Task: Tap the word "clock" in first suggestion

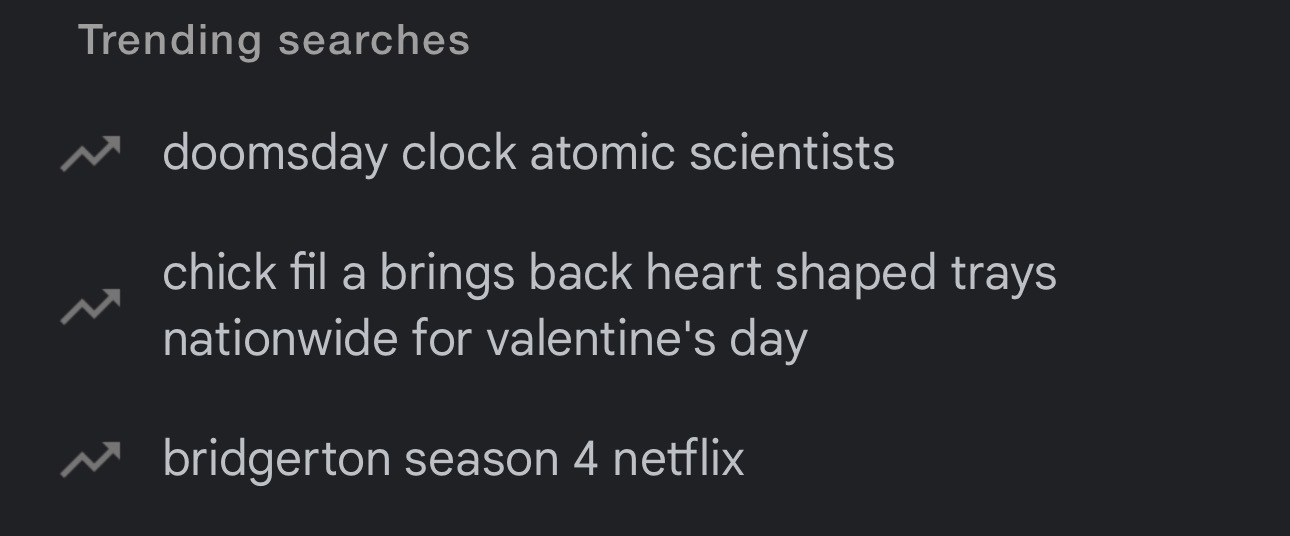Action: tap(459, 153)
